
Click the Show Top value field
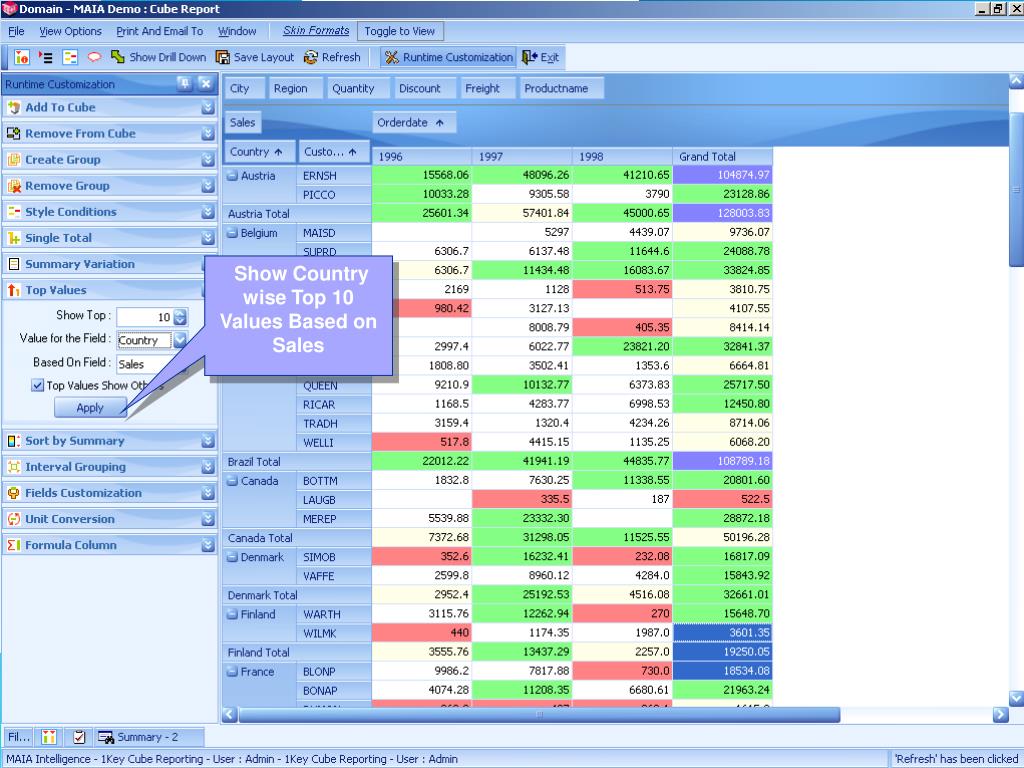145,317
